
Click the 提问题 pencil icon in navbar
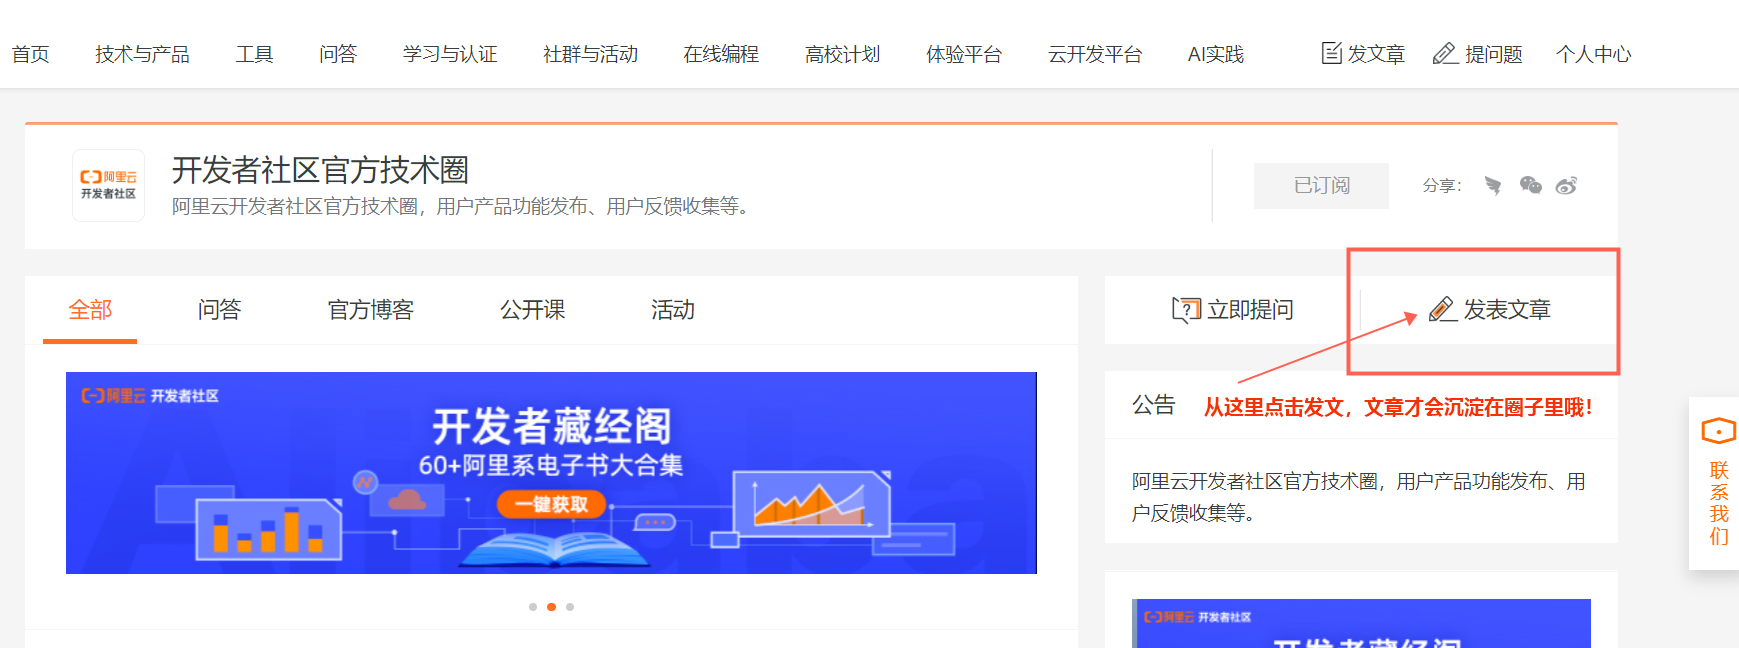(1445, 53)
